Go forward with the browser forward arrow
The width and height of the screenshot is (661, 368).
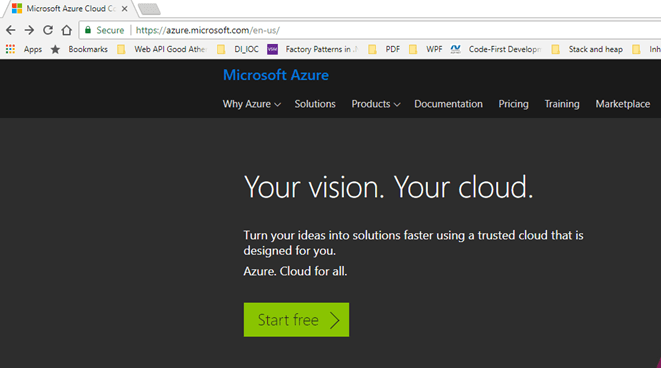click(x=29, y=30)
